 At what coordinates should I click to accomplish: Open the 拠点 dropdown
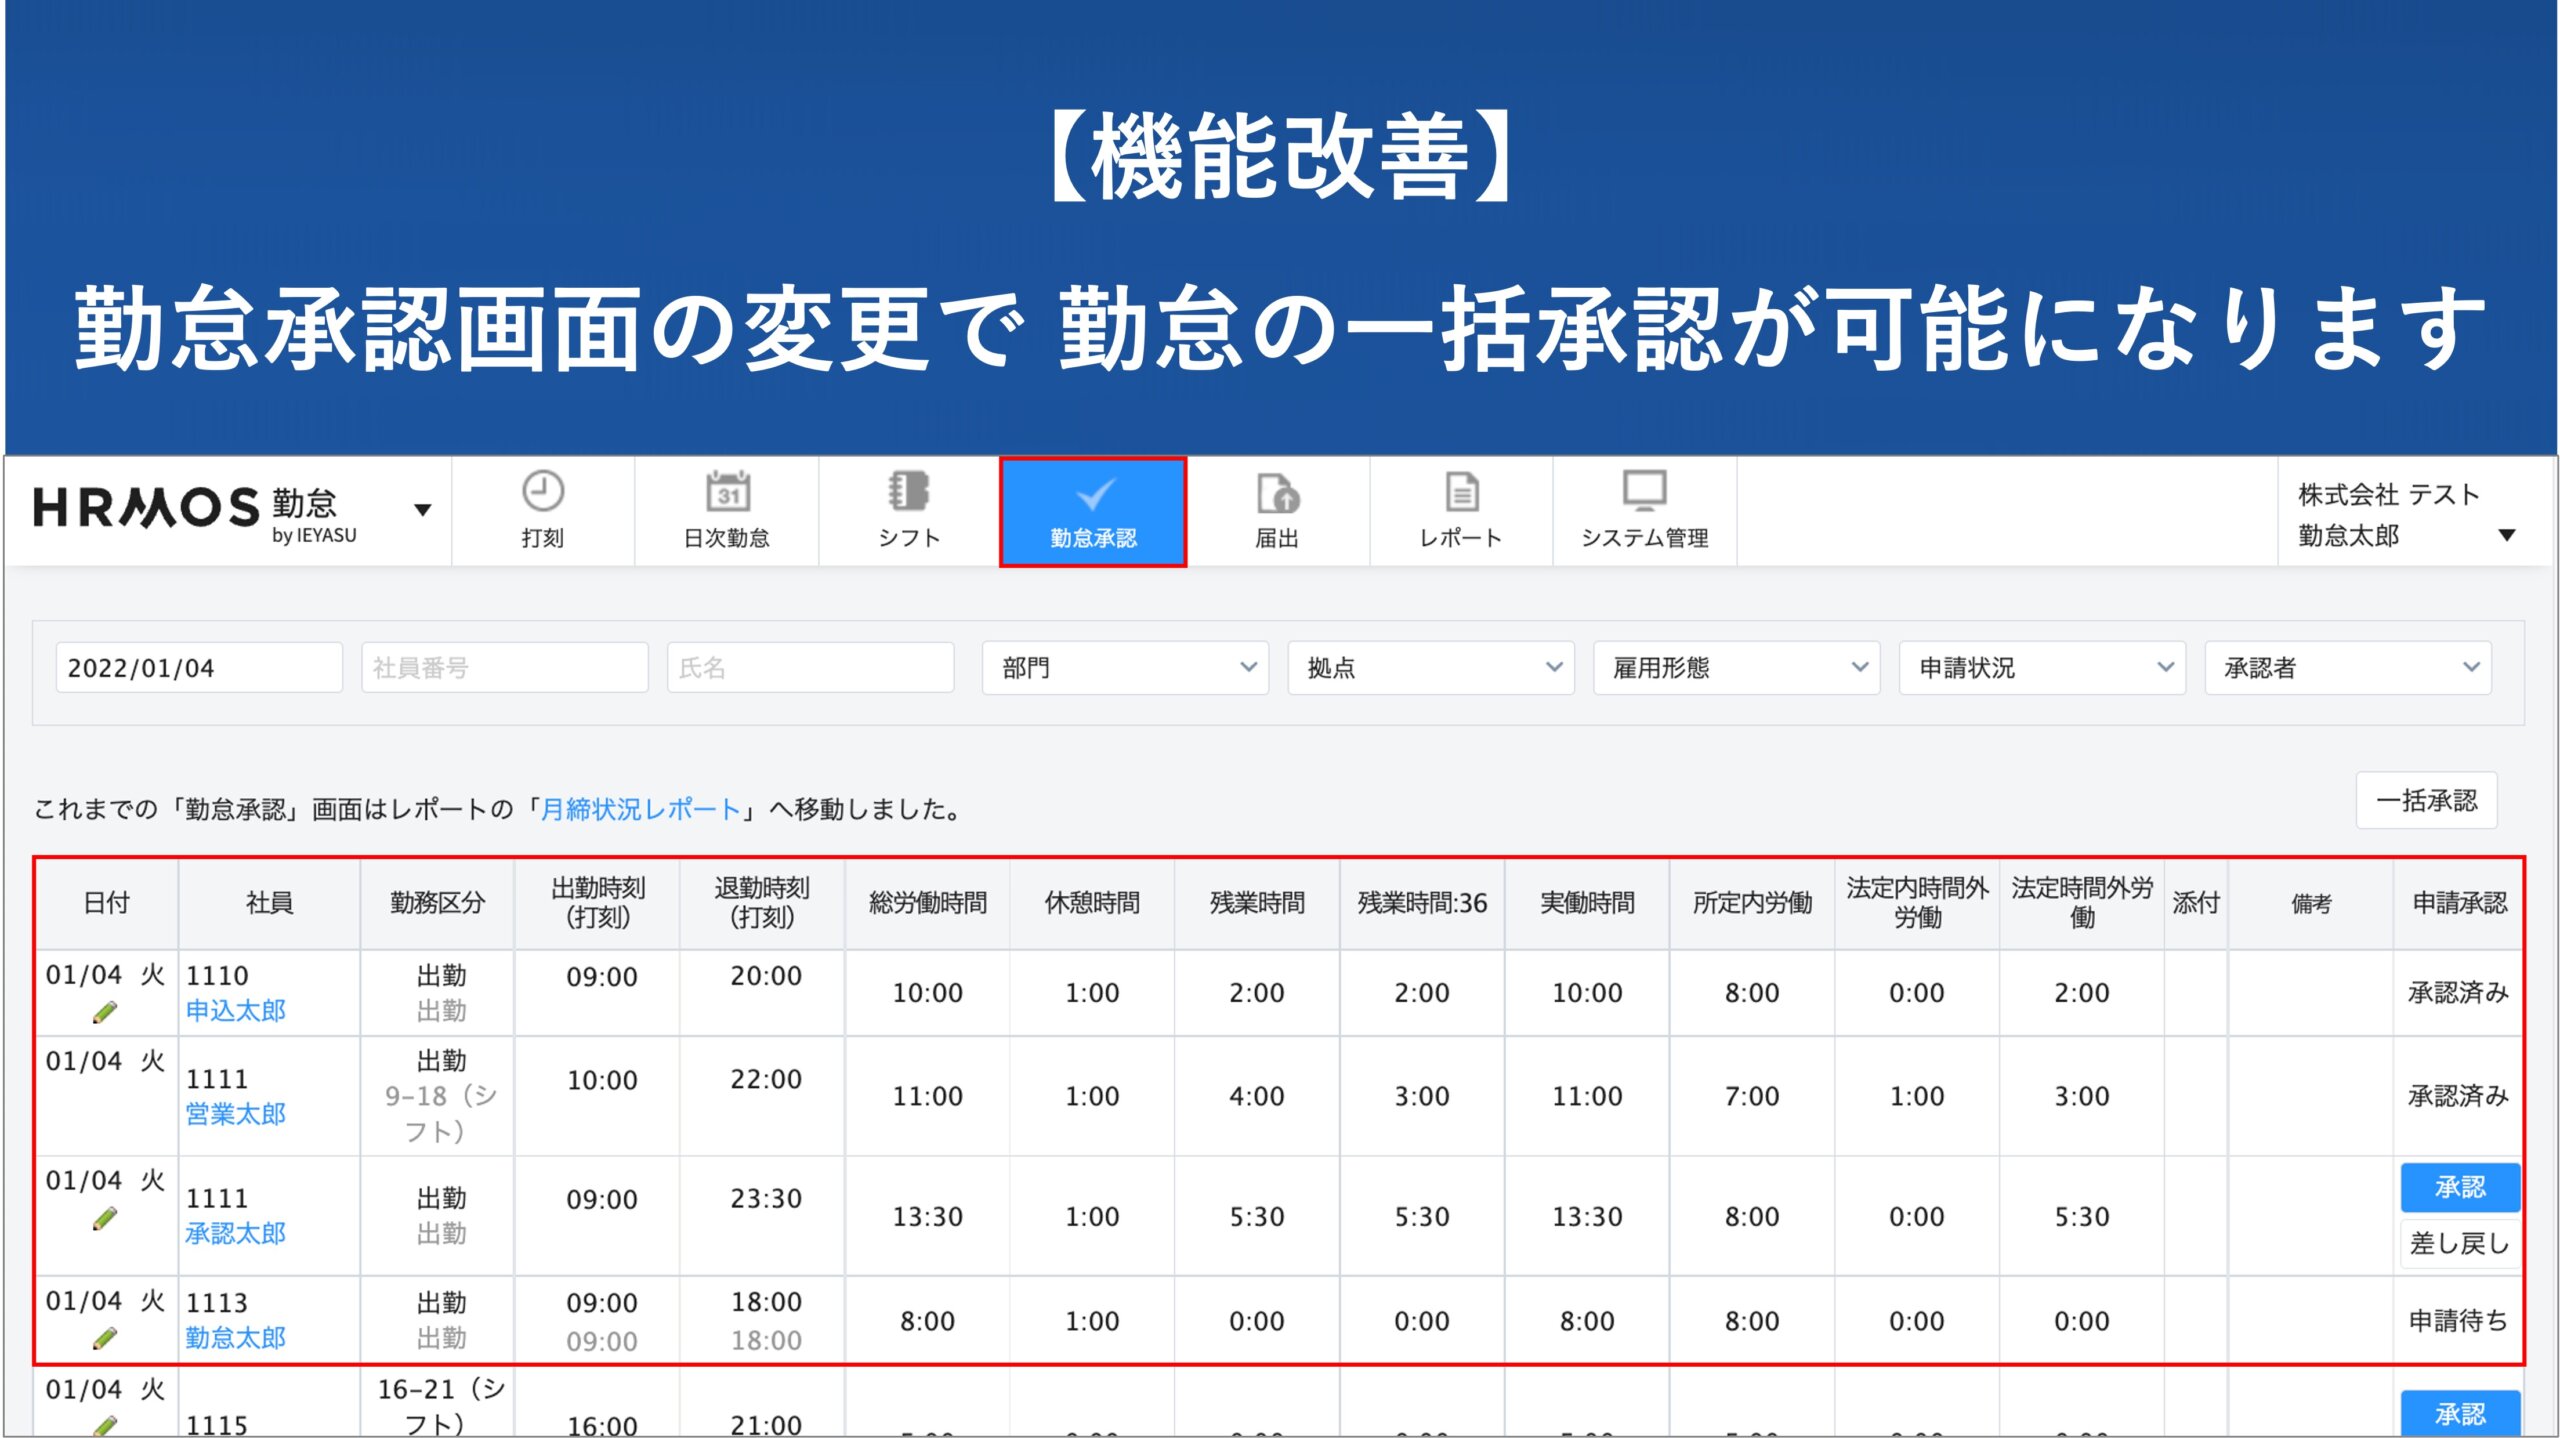[1431, 667]
